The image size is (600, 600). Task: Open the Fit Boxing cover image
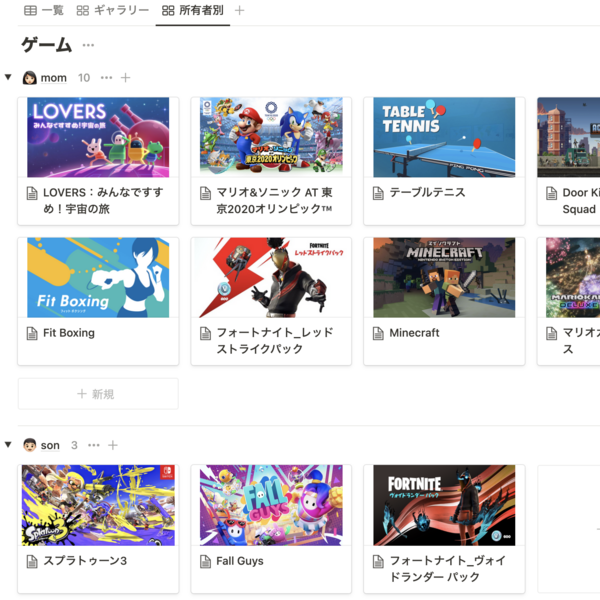(x=98, y=277)
